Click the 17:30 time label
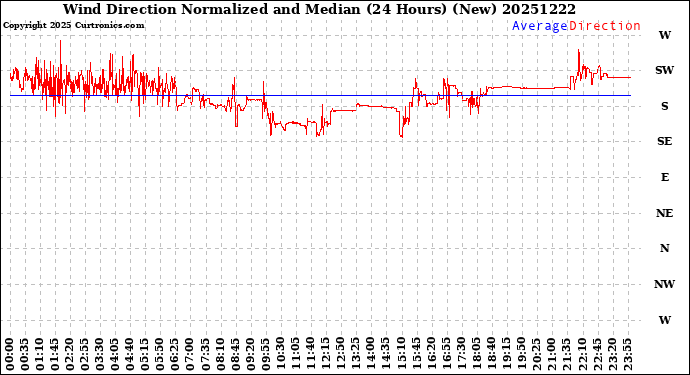690x375 pixels. click(461, 355)
